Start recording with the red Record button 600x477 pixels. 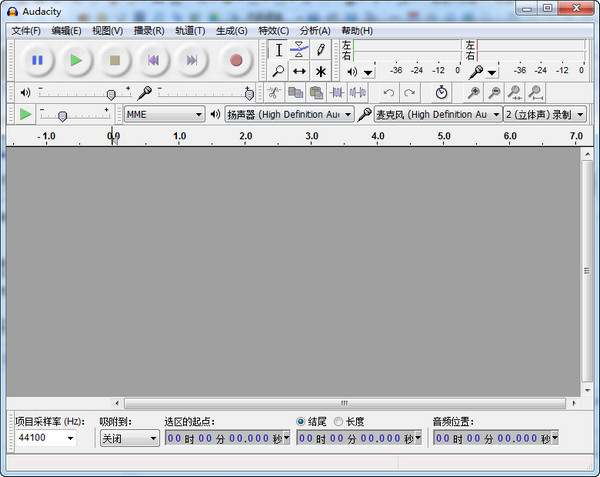236,60
